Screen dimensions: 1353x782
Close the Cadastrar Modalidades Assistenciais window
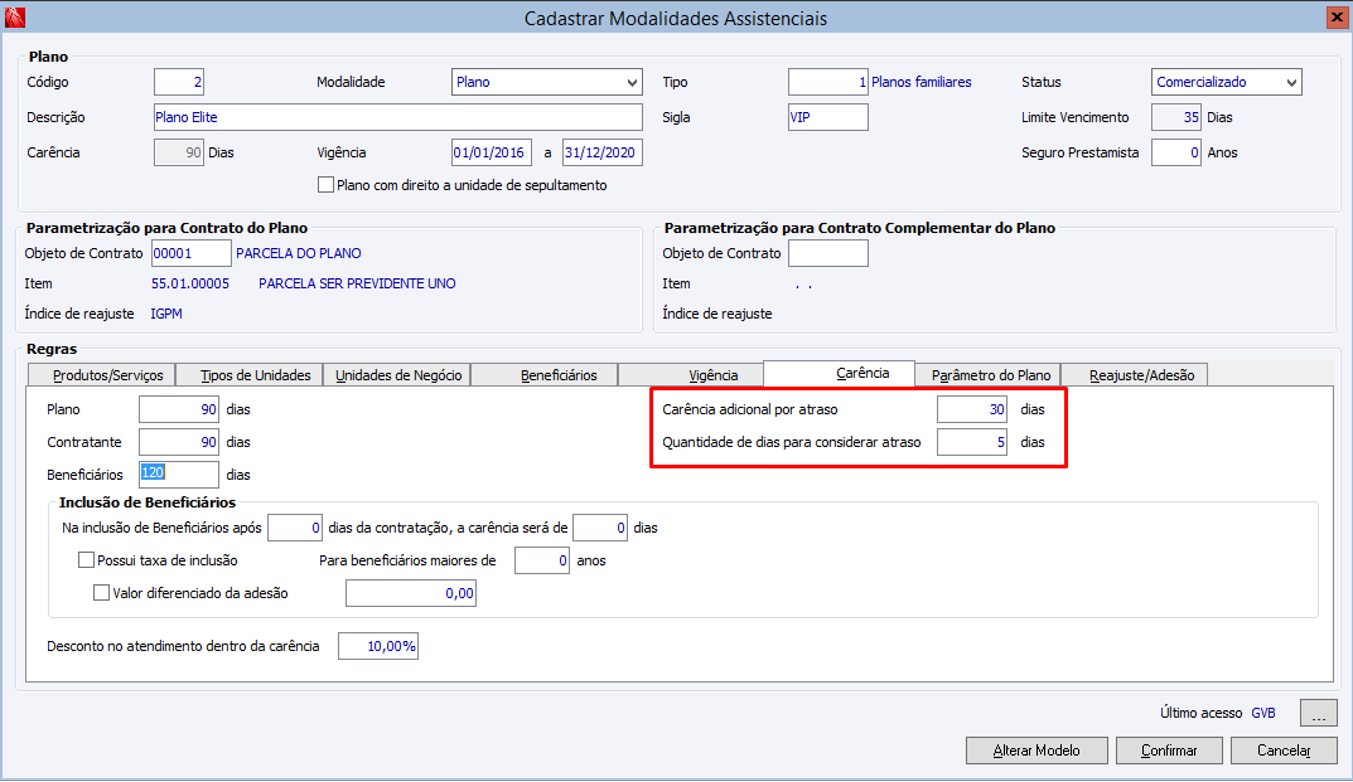[x=1336, y=17]
